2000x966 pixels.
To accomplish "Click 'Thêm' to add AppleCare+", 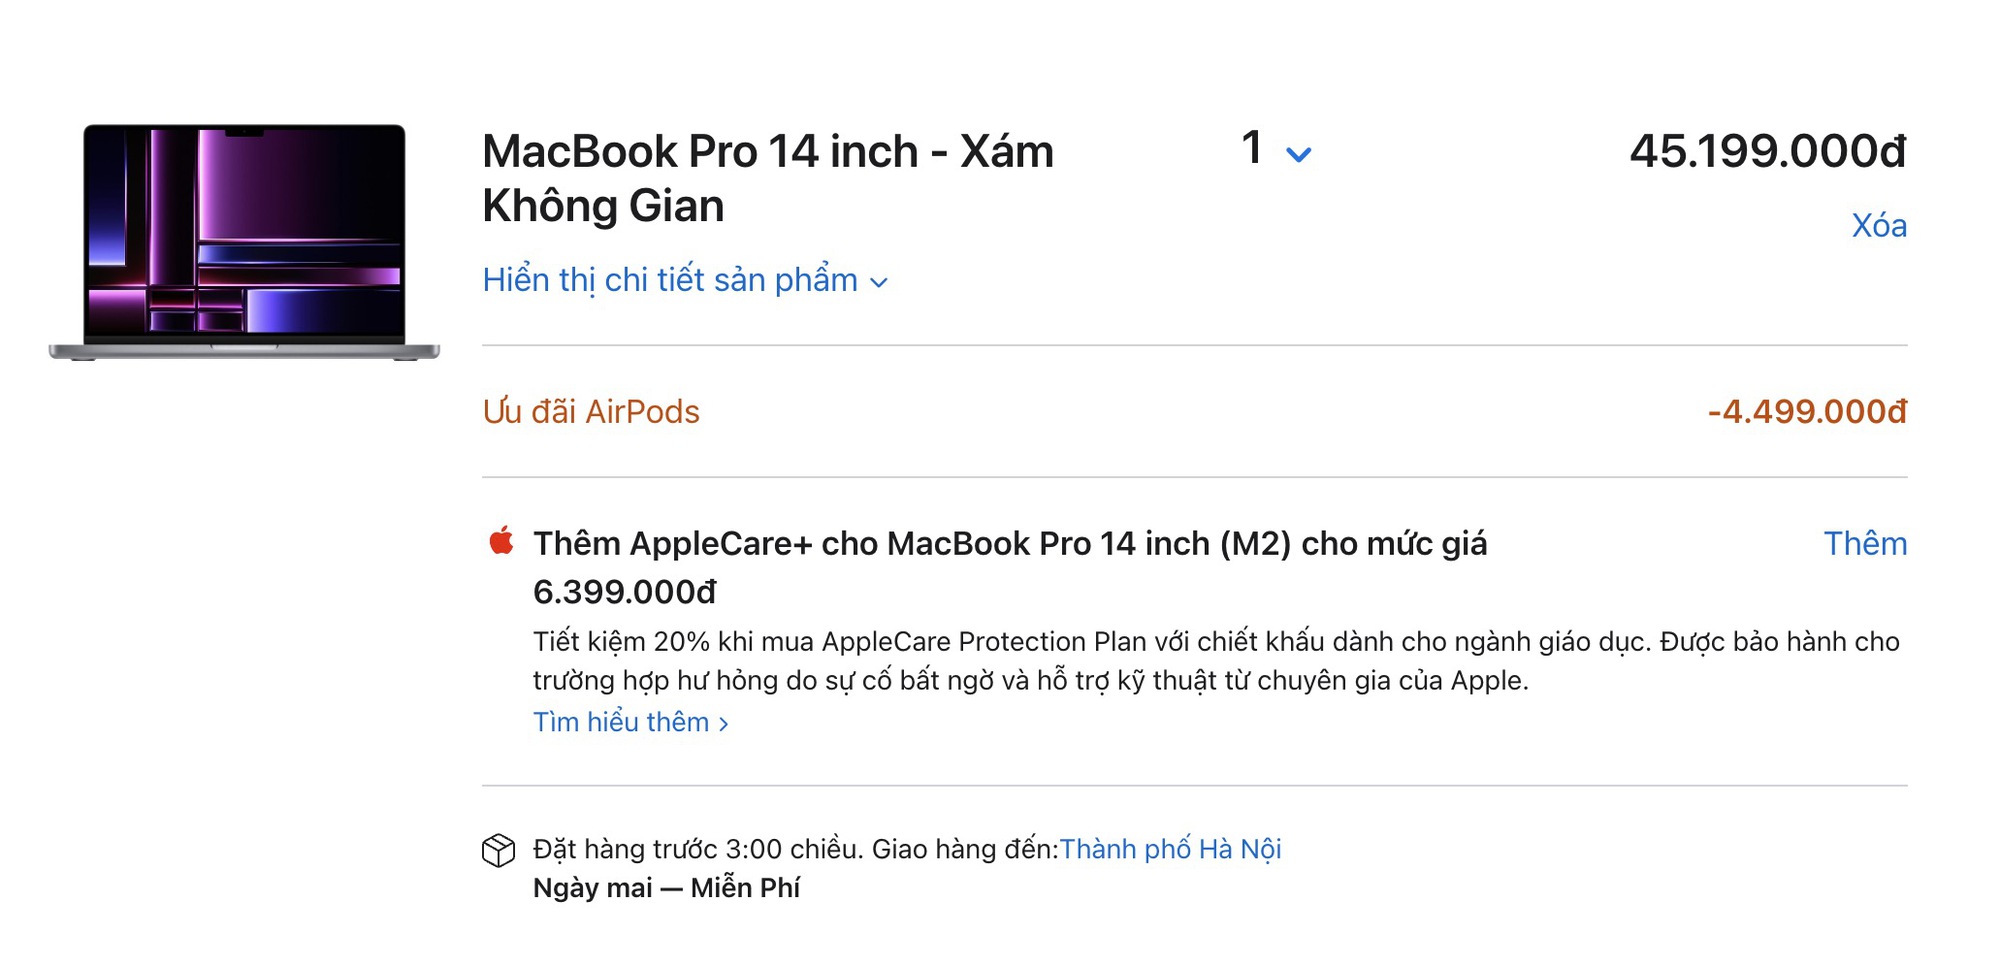I will 1868,544.
